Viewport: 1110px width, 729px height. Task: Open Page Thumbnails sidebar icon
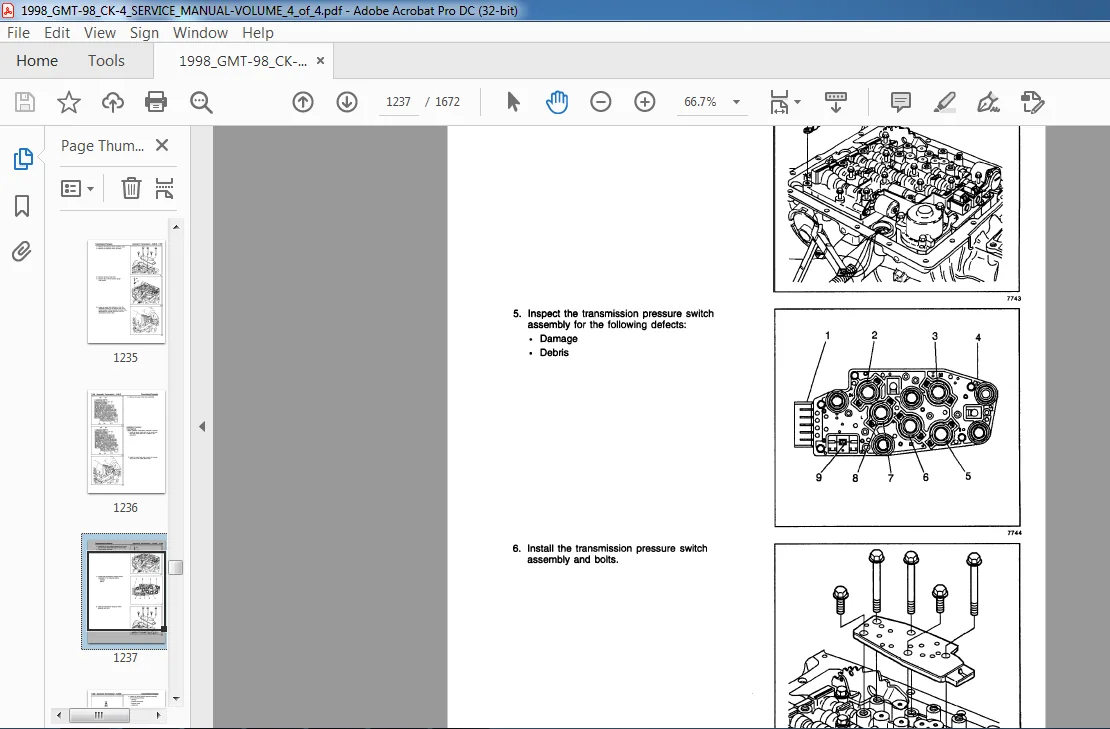point(23,159)
